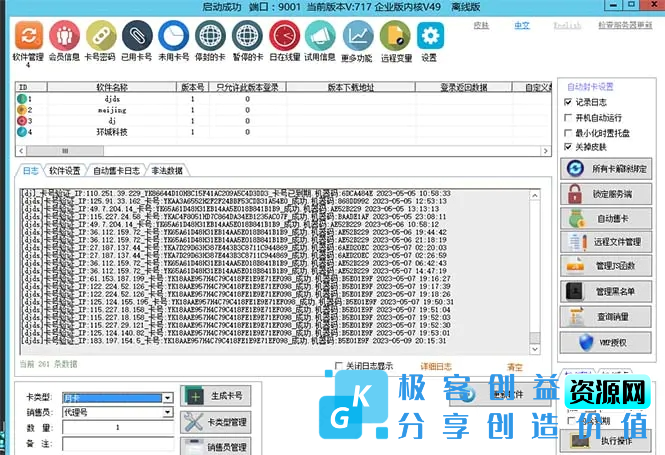This screenshot has height=455, width=665.
Task: Click 所有卡解除绑定 unbind all button
Action: click(x=606, y=169)
